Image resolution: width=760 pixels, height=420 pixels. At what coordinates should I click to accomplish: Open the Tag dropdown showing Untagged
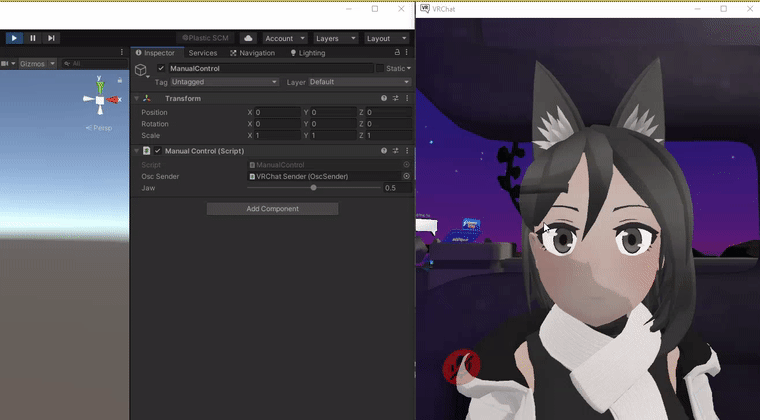pos(224,82)
